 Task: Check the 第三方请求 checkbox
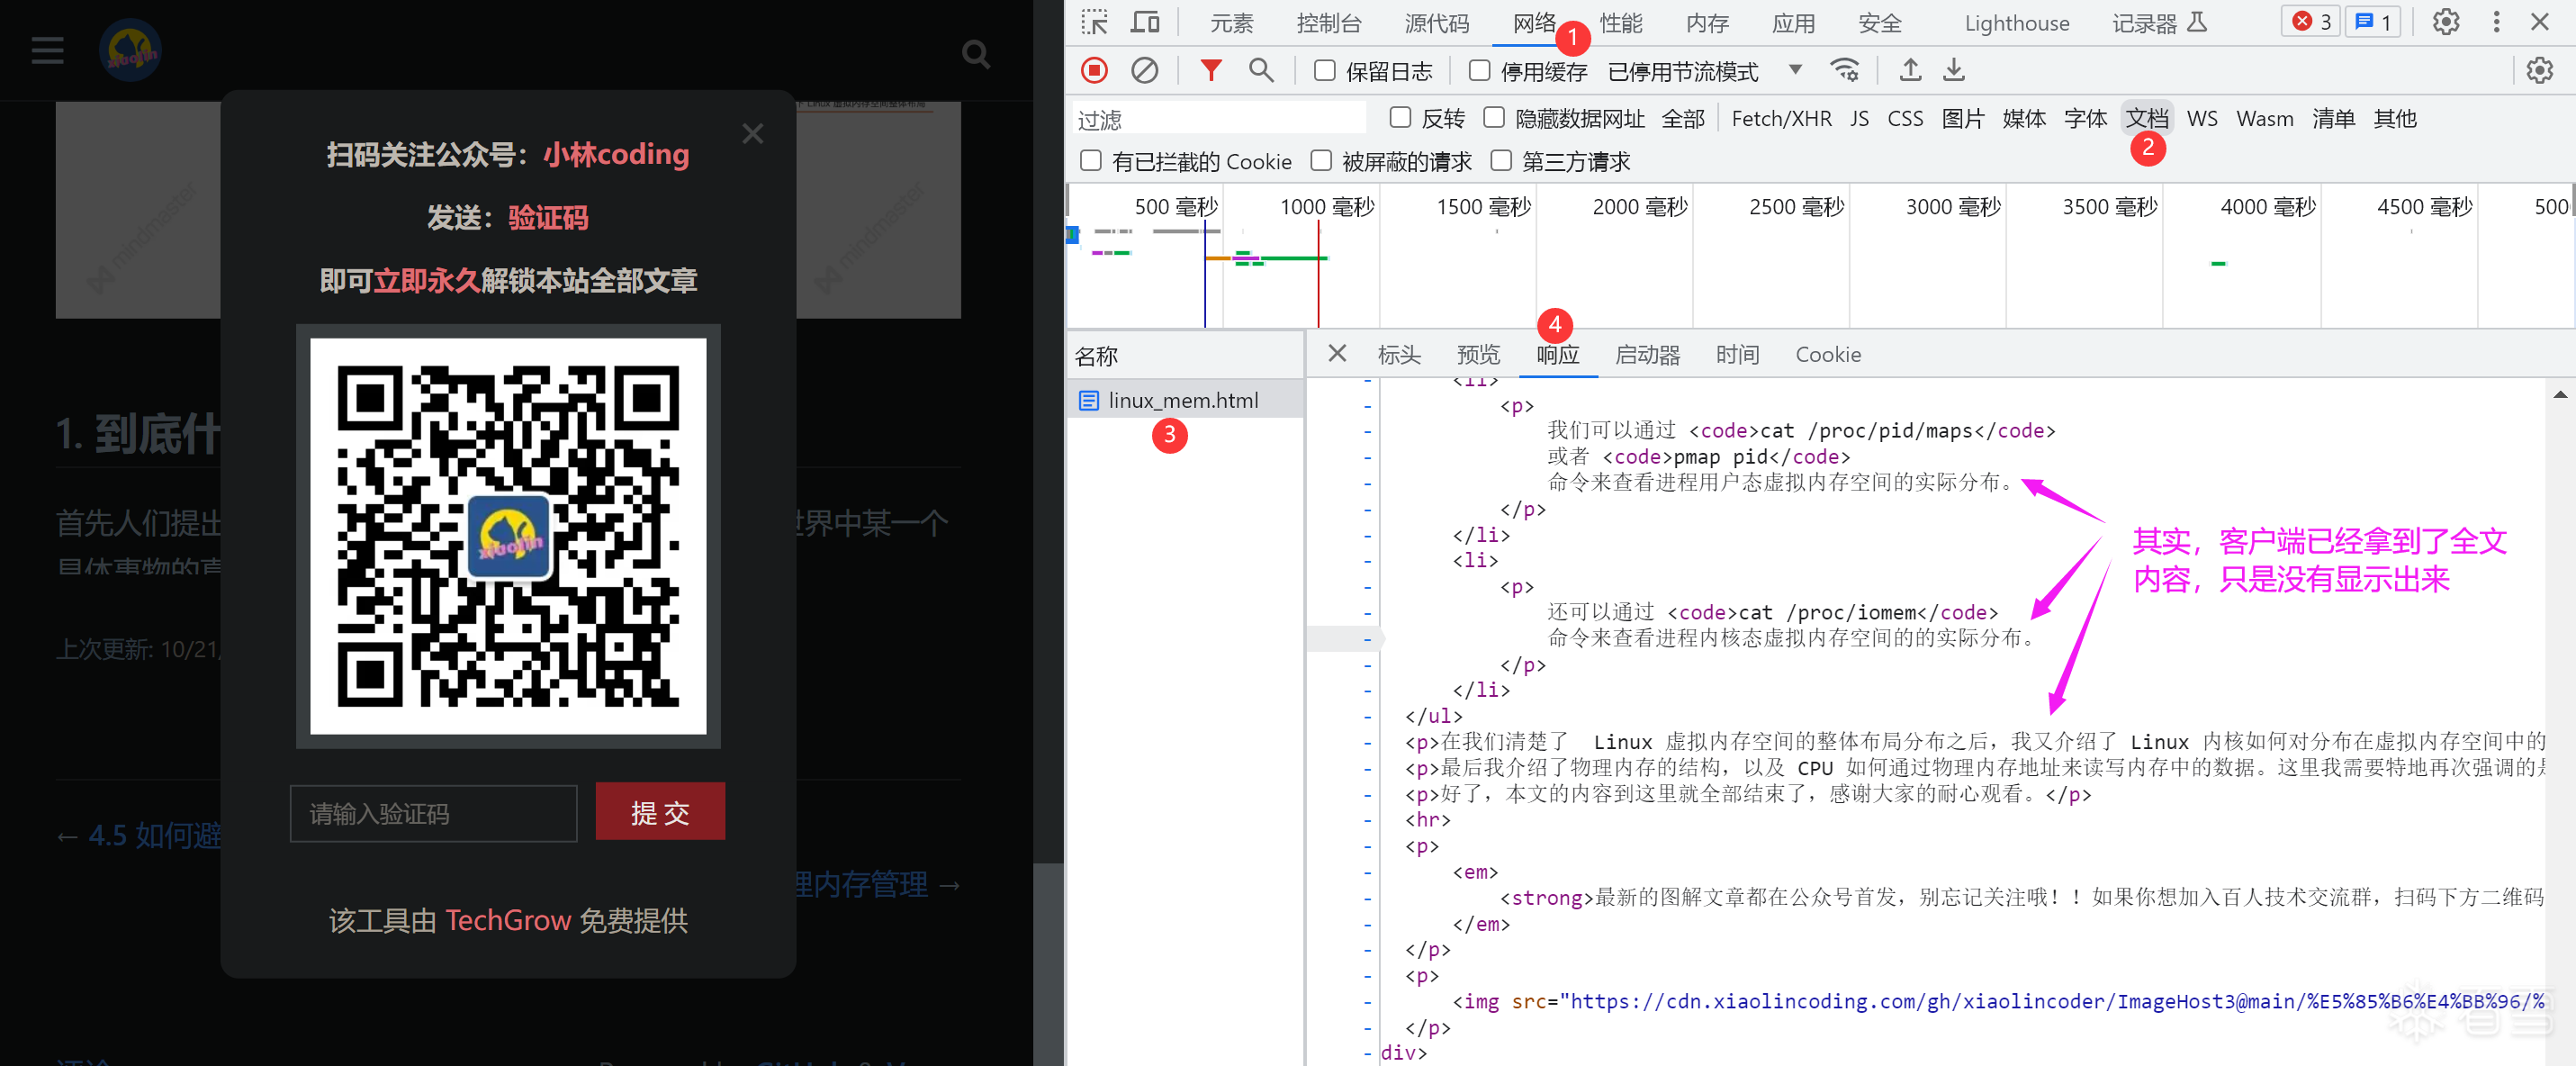tap(1500, 161)
